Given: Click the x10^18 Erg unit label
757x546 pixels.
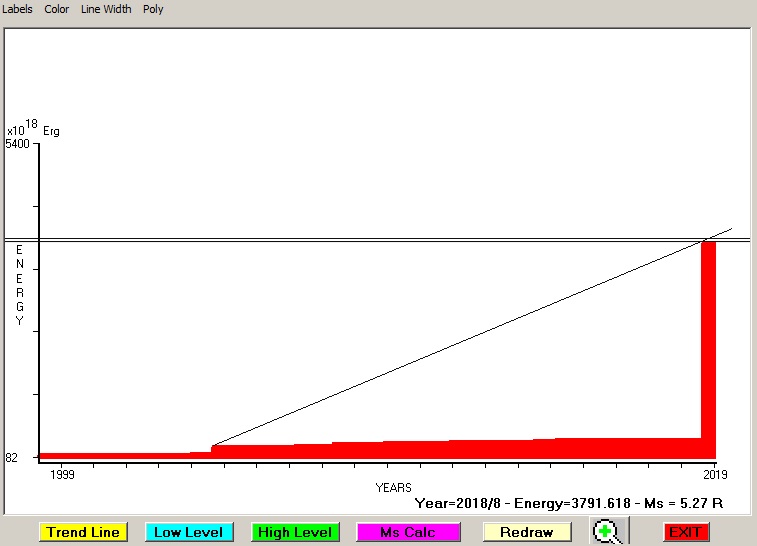Looking at the screenshot, I should [33, 129].
